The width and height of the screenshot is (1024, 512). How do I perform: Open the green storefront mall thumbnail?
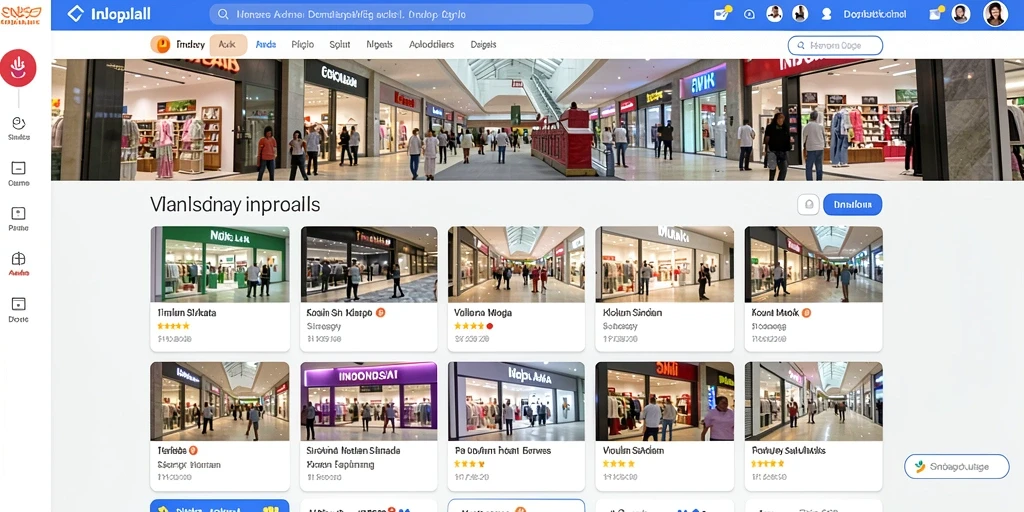[220, 264]
